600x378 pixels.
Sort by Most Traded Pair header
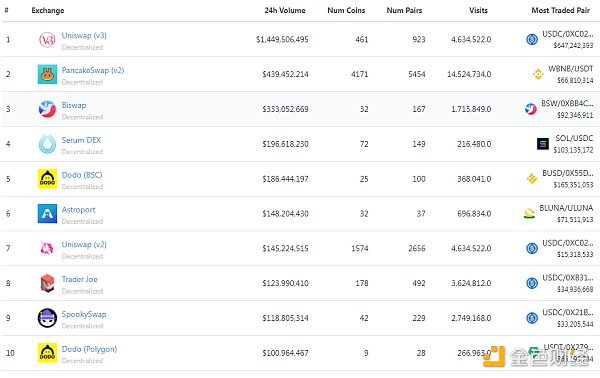[561, 10]
